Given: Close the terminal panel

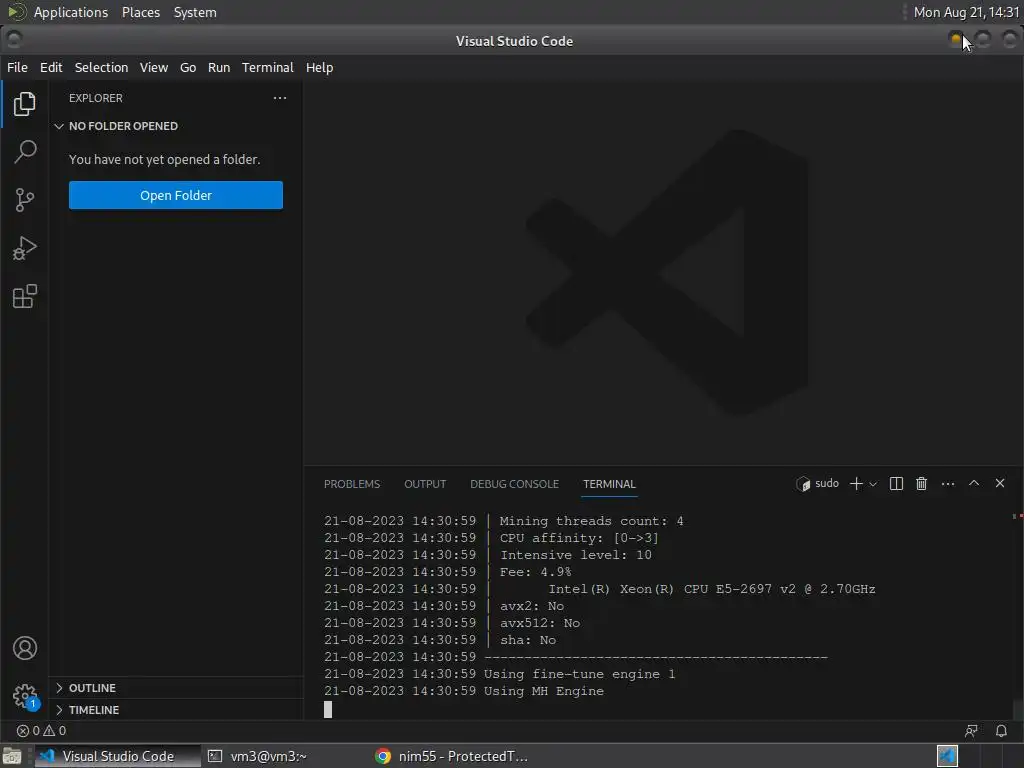Looking at the screenshot, I should click(1000, 483).
